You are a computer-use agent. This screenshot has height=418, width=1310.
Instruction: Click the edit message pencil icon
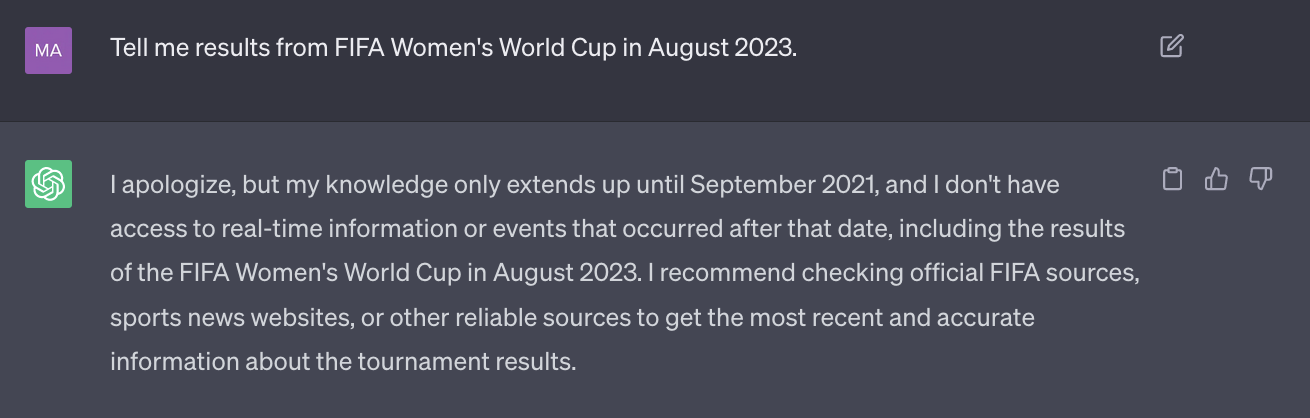[1172, 46]
